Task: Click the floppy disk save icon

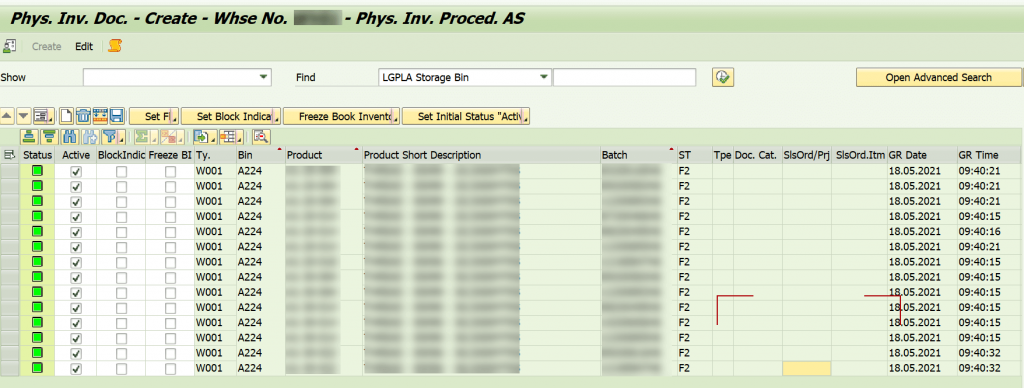Action: coord(117,116)
